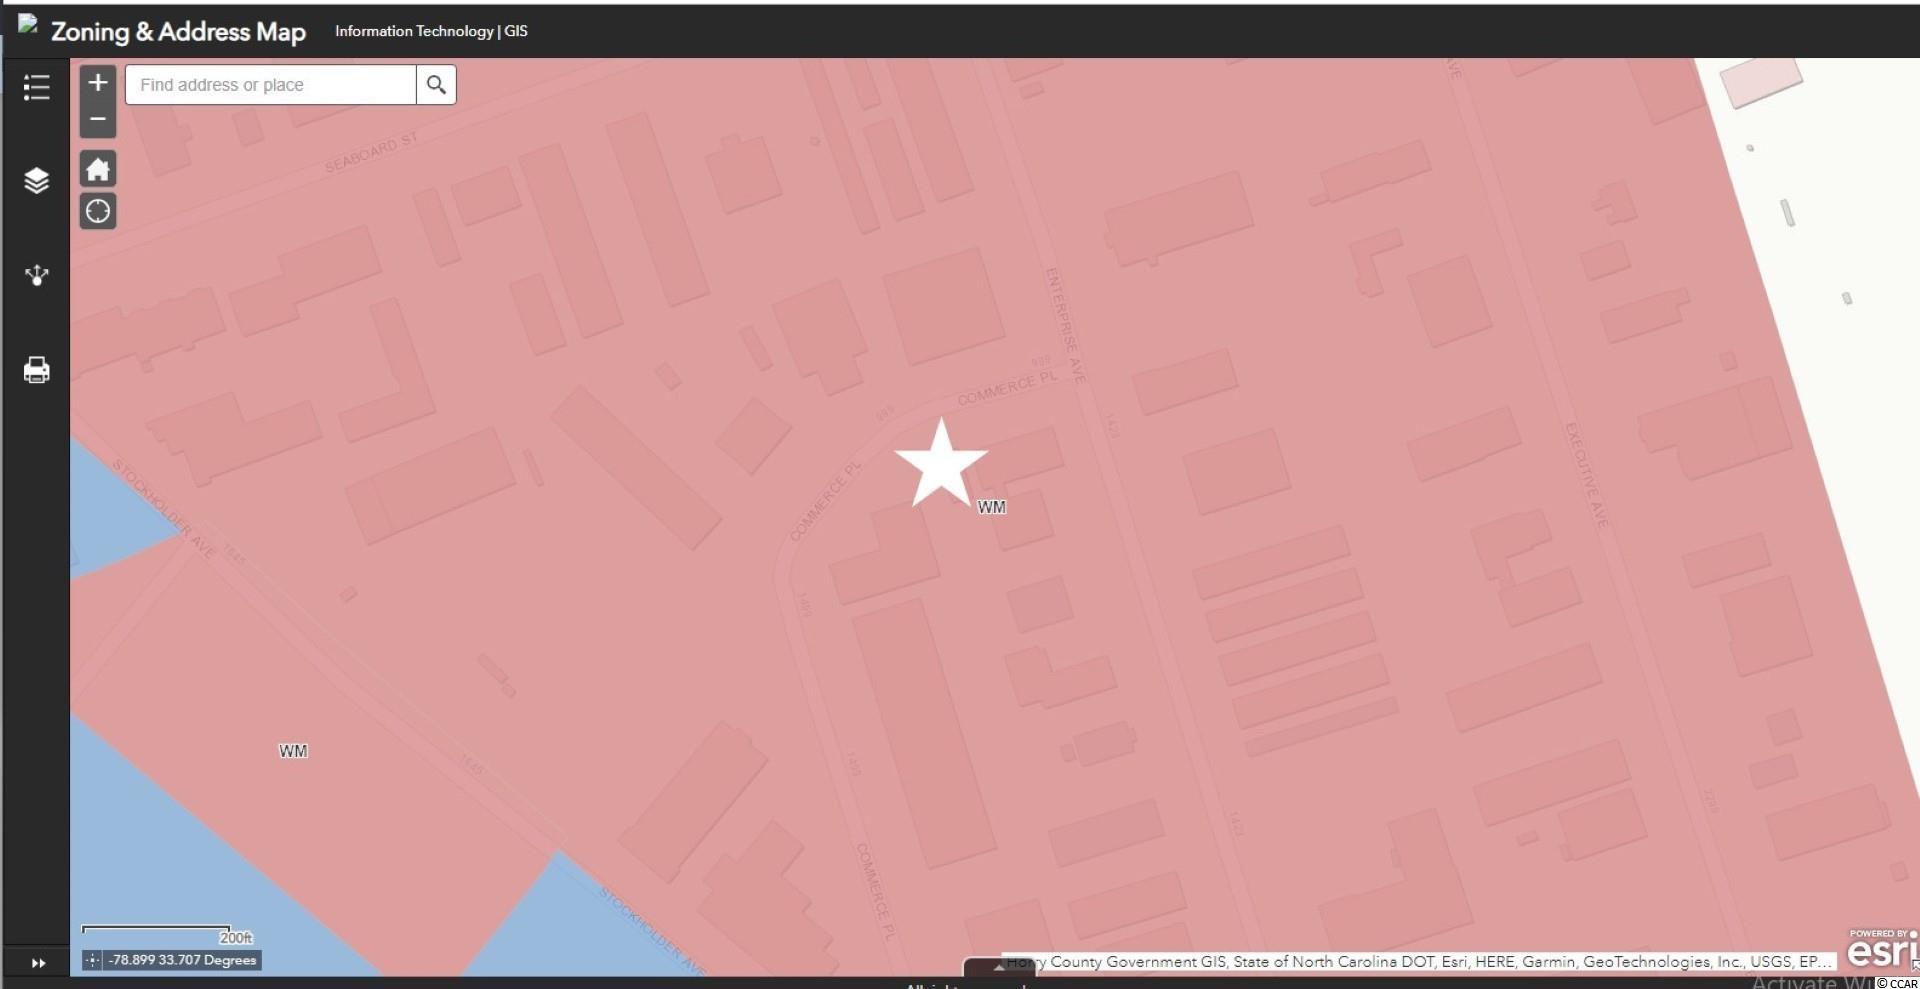1920x989 pixels.
Task: Zoom in with the plus button
Action: coord(98,83)
